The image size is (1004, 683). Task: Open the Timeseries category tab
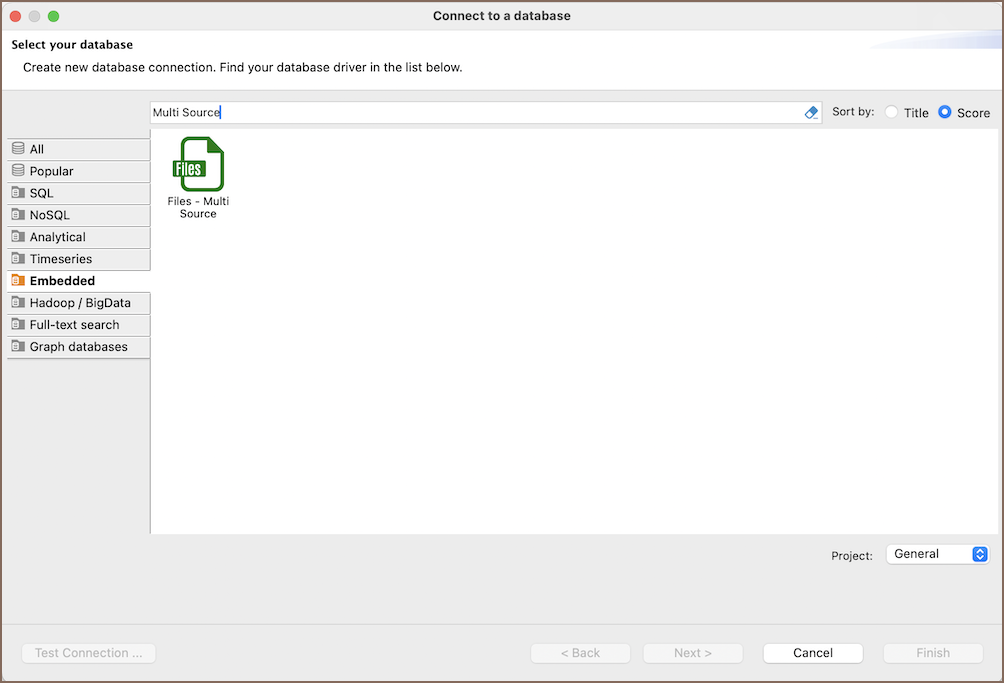[x=61, y=259]
